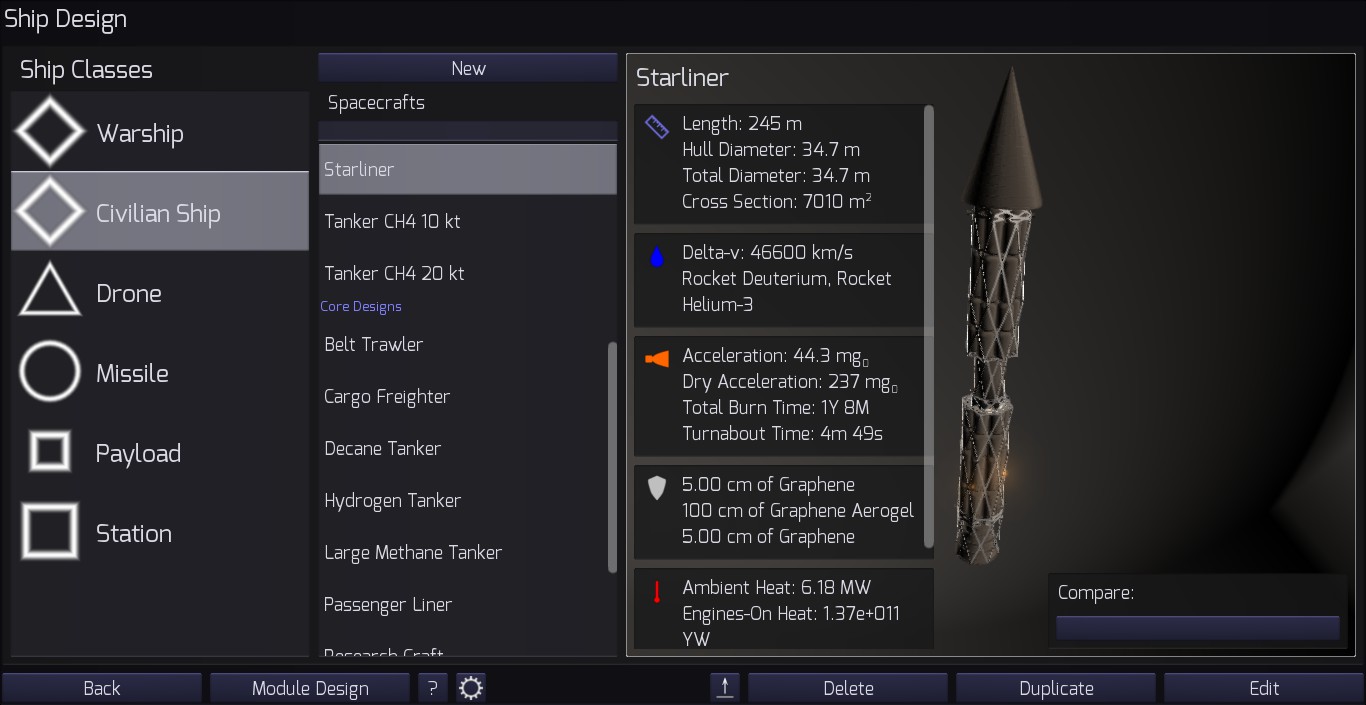The width and height of the screenshot is (1366, 705).
Task: Click the upload arrow icon button
Action: (725, 688)
